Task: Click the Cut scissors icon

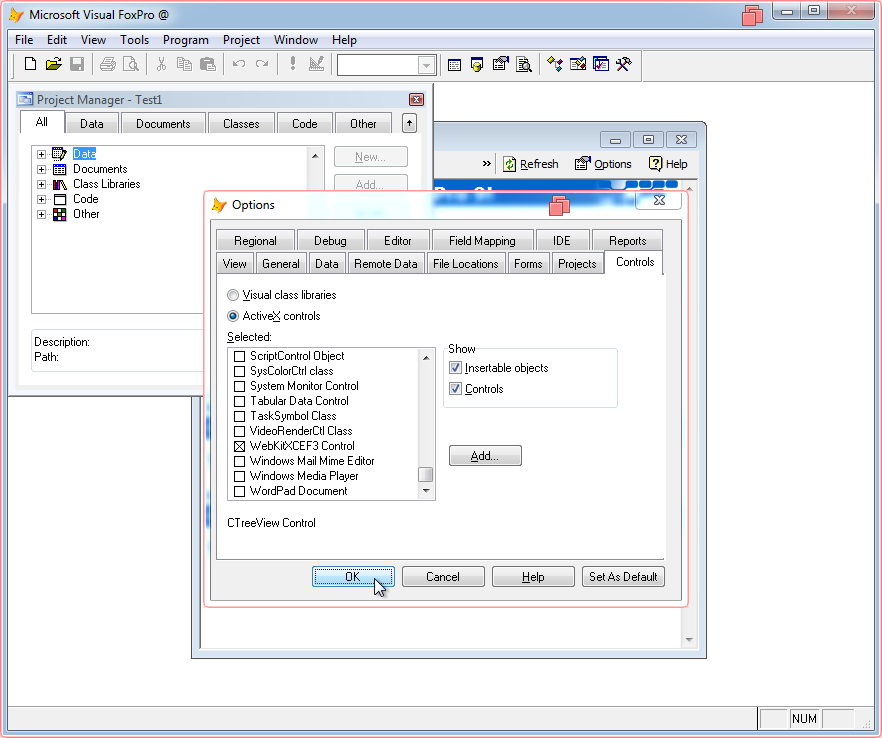Action: (161, 64)
